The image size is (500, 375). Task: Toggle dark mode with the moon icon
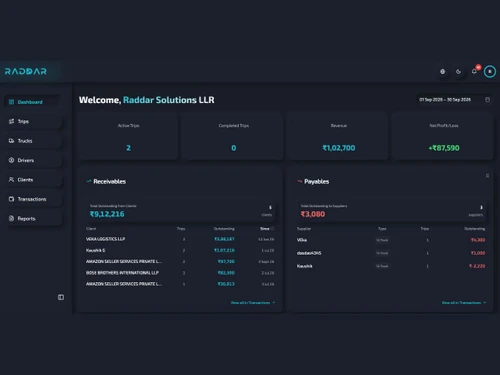(x=458, y=72)
